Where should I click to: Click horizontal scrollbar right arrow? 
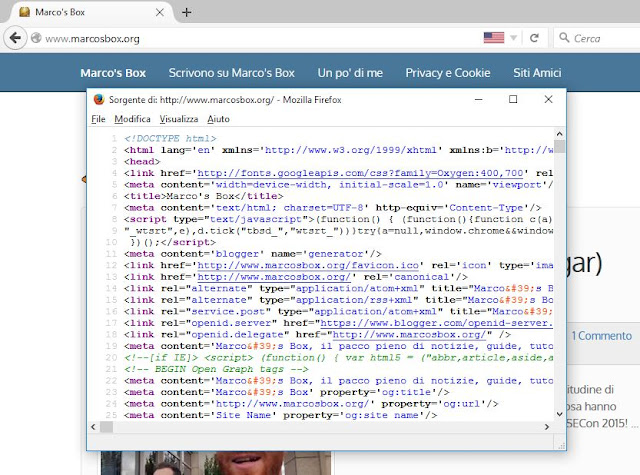[x=547, y=427]
